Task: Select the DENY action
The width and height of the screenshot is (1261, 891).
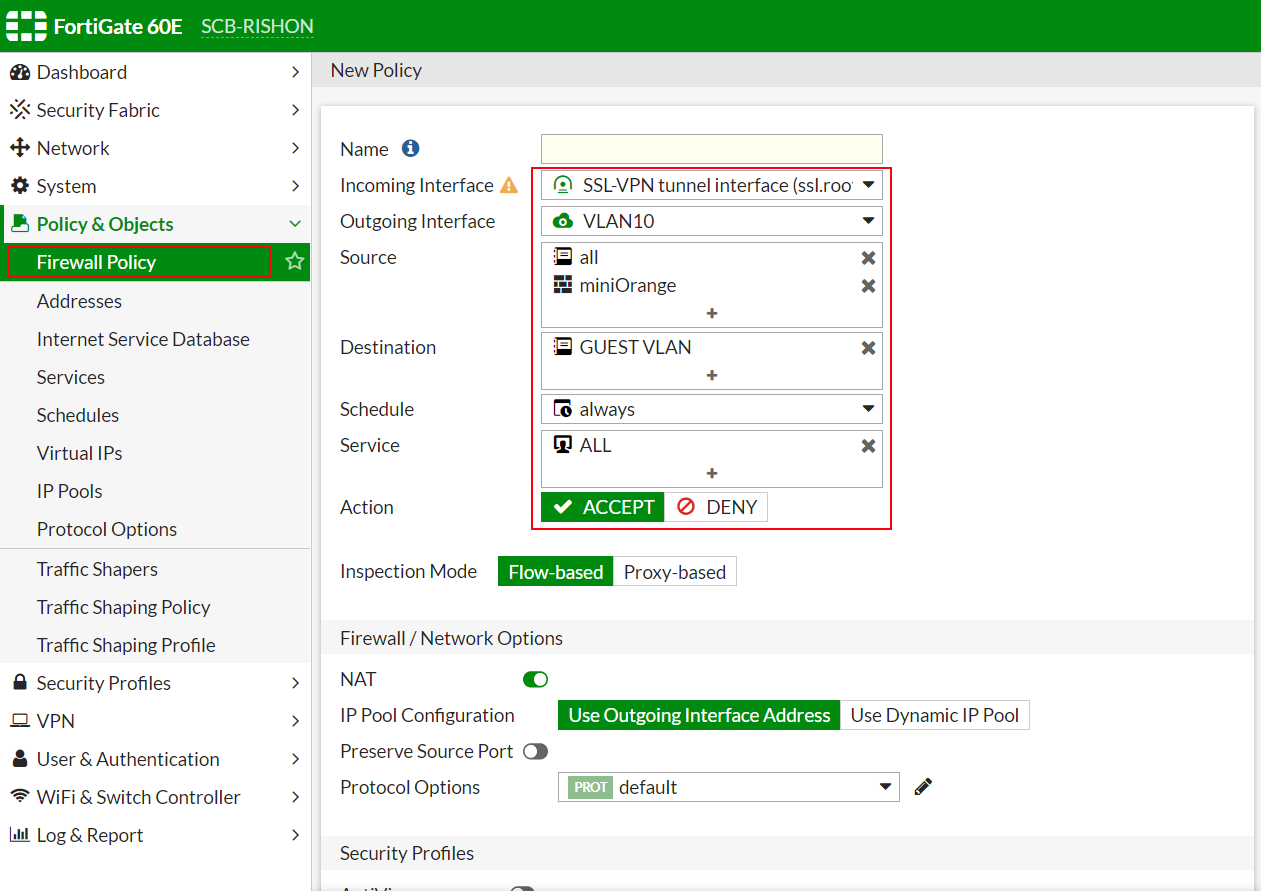Action: 716,507
